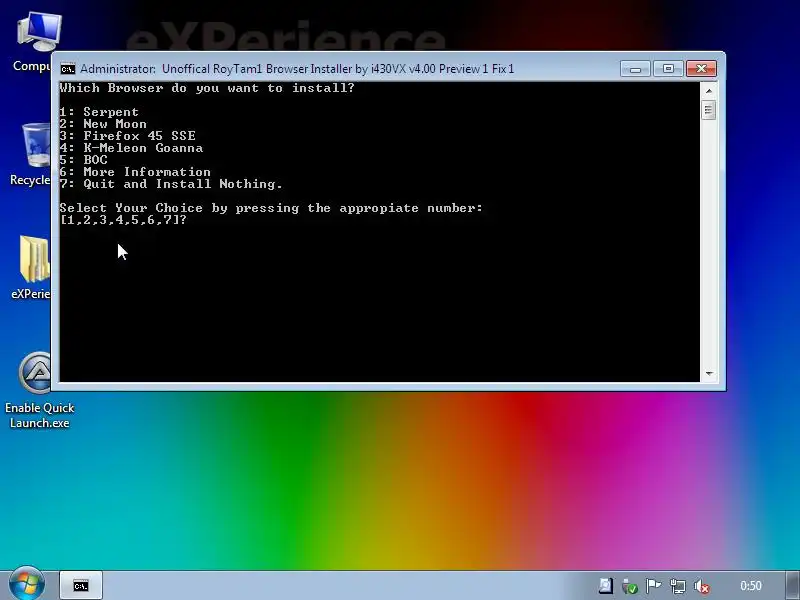Image resolution: width=800 pixels, height=600 pixels.
Task: Click the cmd icon in window title bar
Action: (67, 69)
